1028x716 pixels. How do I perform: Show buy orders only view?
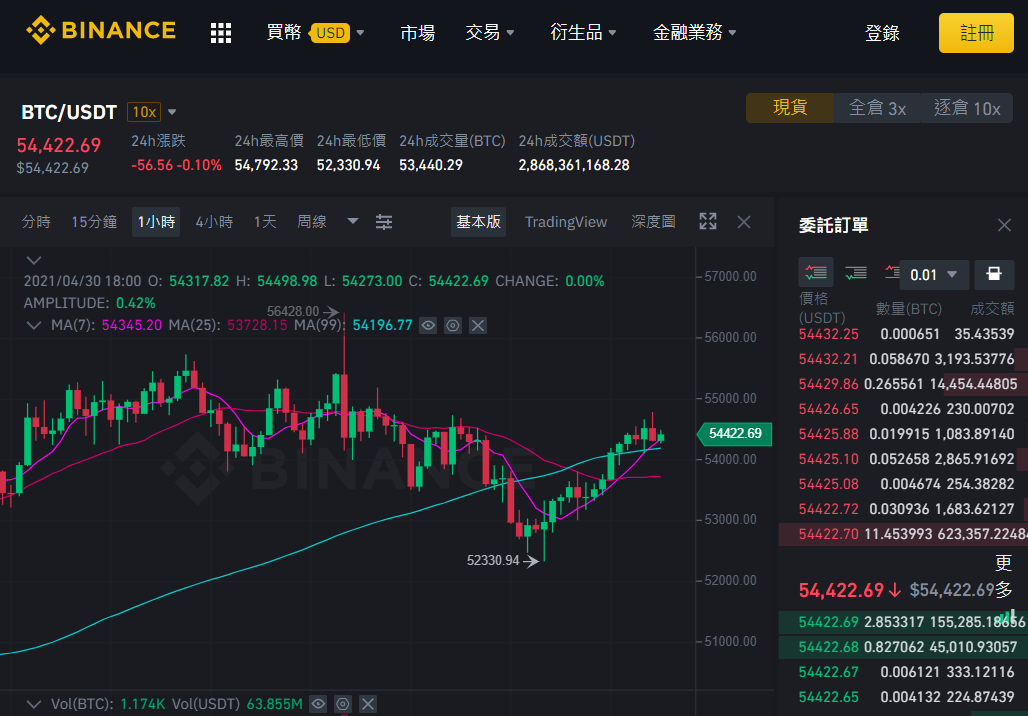pos(856,273)
